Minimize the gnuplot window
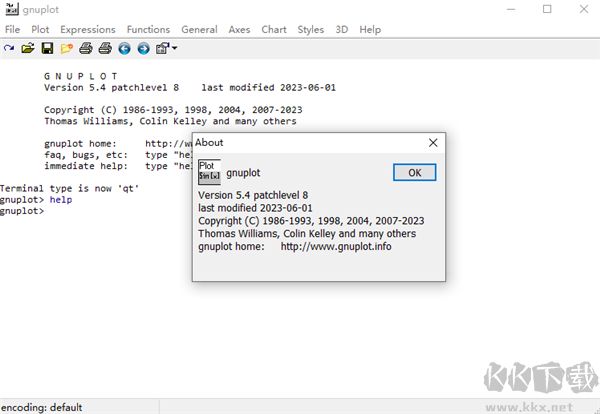 click(511, 9)
